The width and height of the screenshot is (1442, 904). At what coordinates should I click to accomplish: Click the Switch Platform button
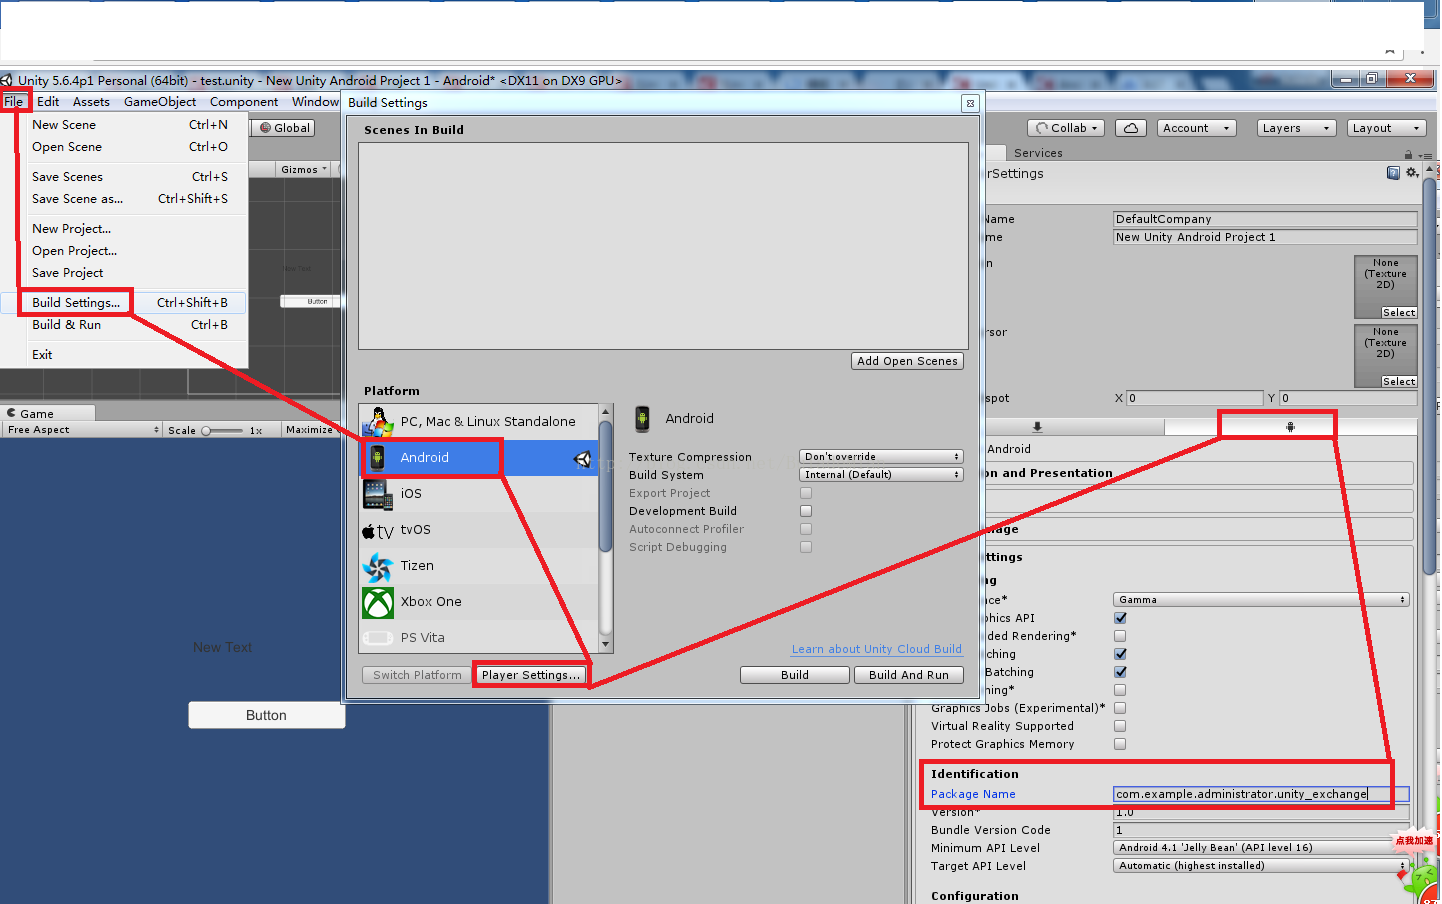(x=417, y=675)
